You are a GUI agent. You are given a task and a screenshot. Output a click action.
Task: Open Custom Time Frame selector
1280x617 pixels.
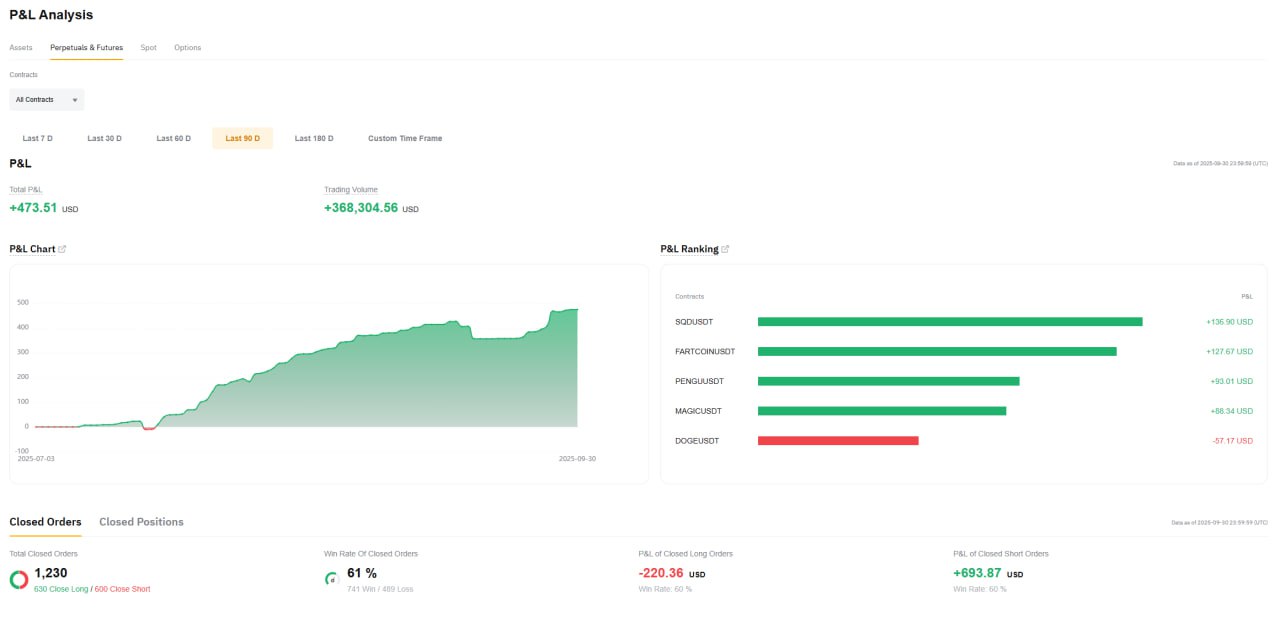(405, 138)
